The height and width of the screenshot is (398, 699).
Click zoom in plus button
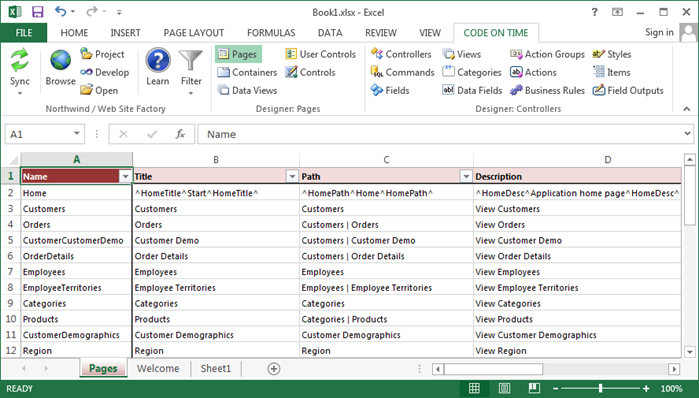[x=646, y=389]
